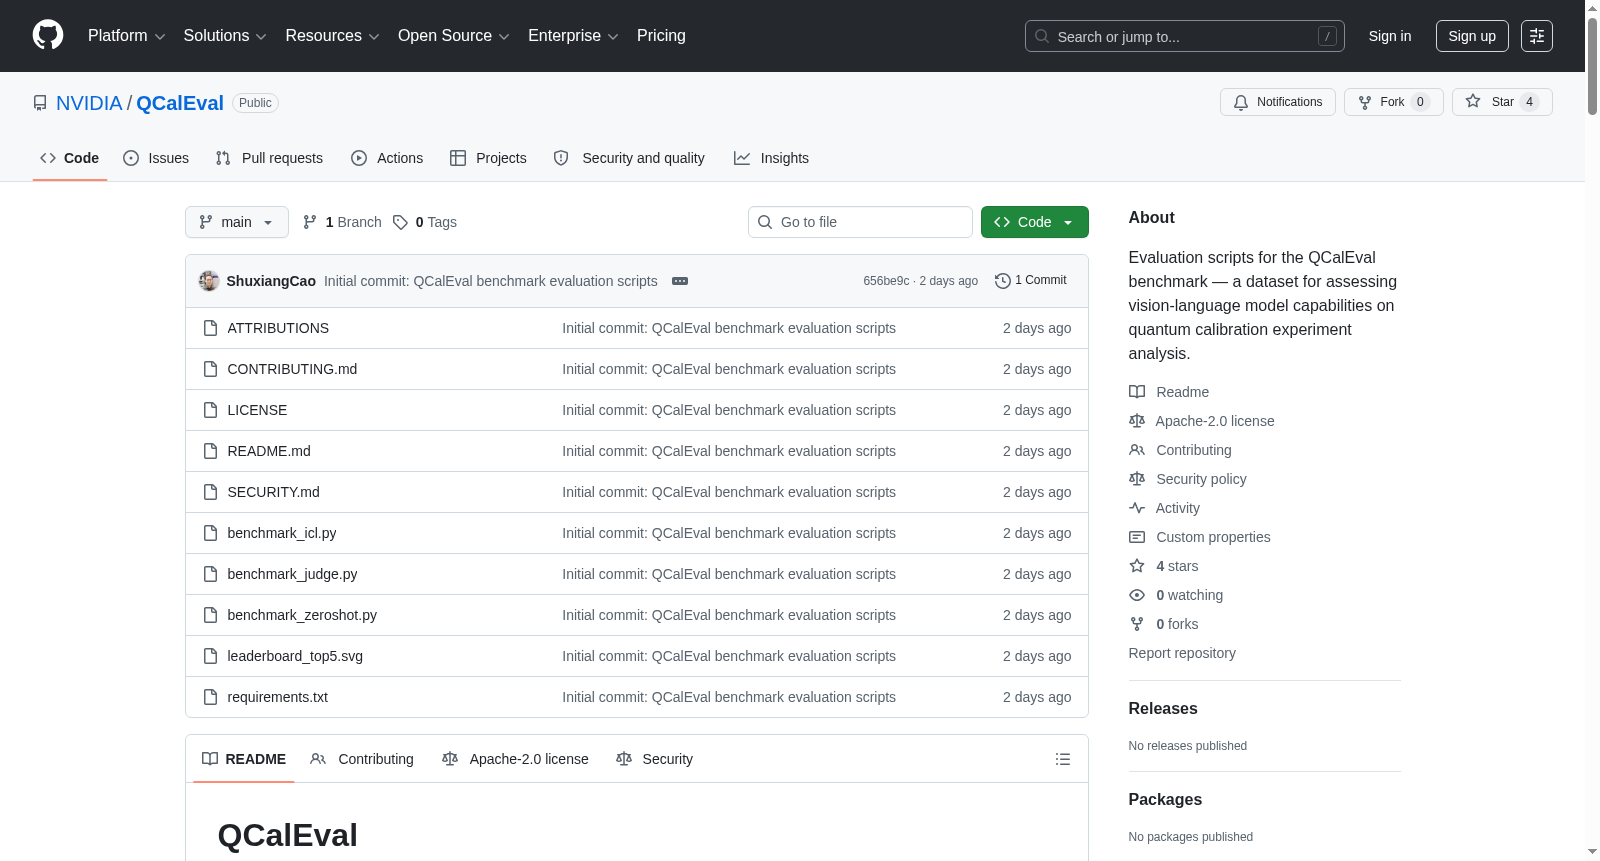
Task: Click the eye icon beside 0 watching
Action: pyautogui.click(x=1137, y=595)
